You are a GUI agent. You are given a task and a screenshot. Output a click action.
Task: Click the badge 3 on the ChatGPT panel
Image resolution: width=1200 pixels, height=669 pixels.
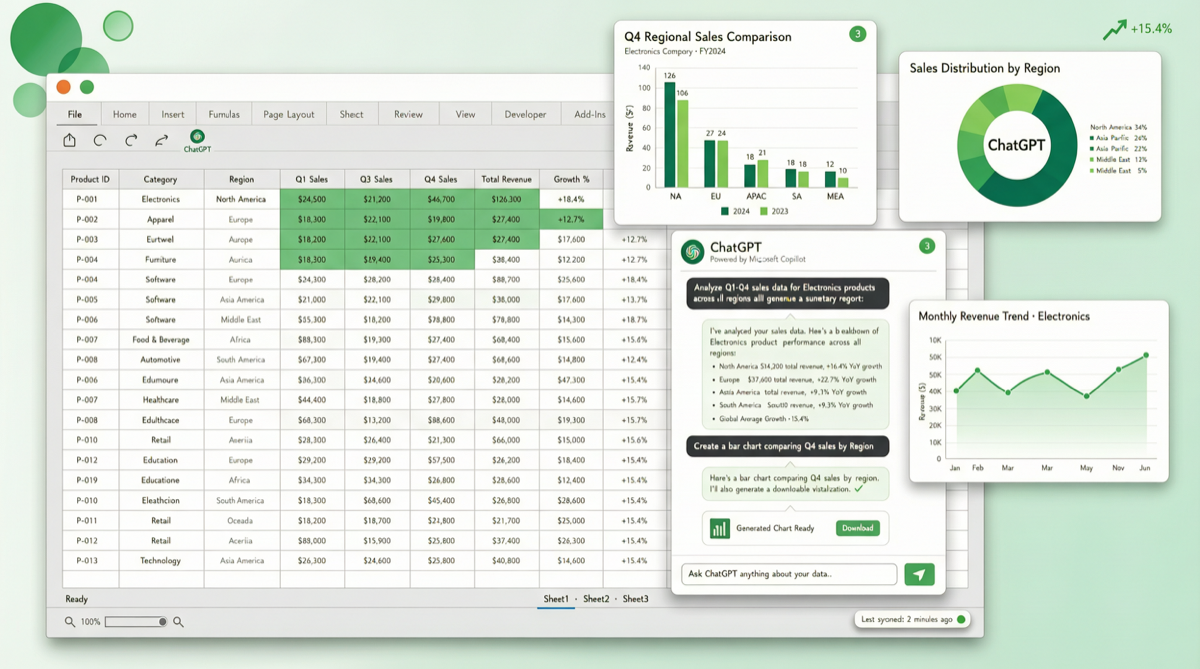point(926,246)
